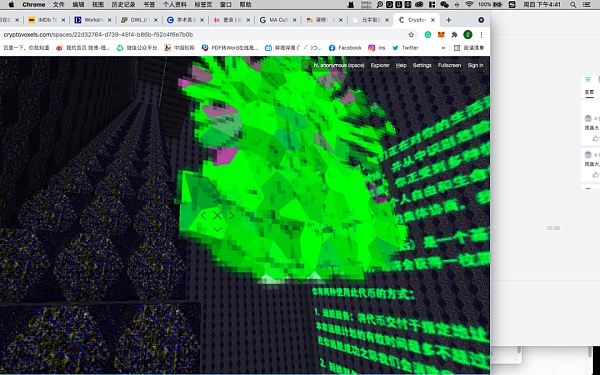This screenshot has width=600, height=375.
Task: Open the Grammarly extension icon
Action: [x=428, y=35]
